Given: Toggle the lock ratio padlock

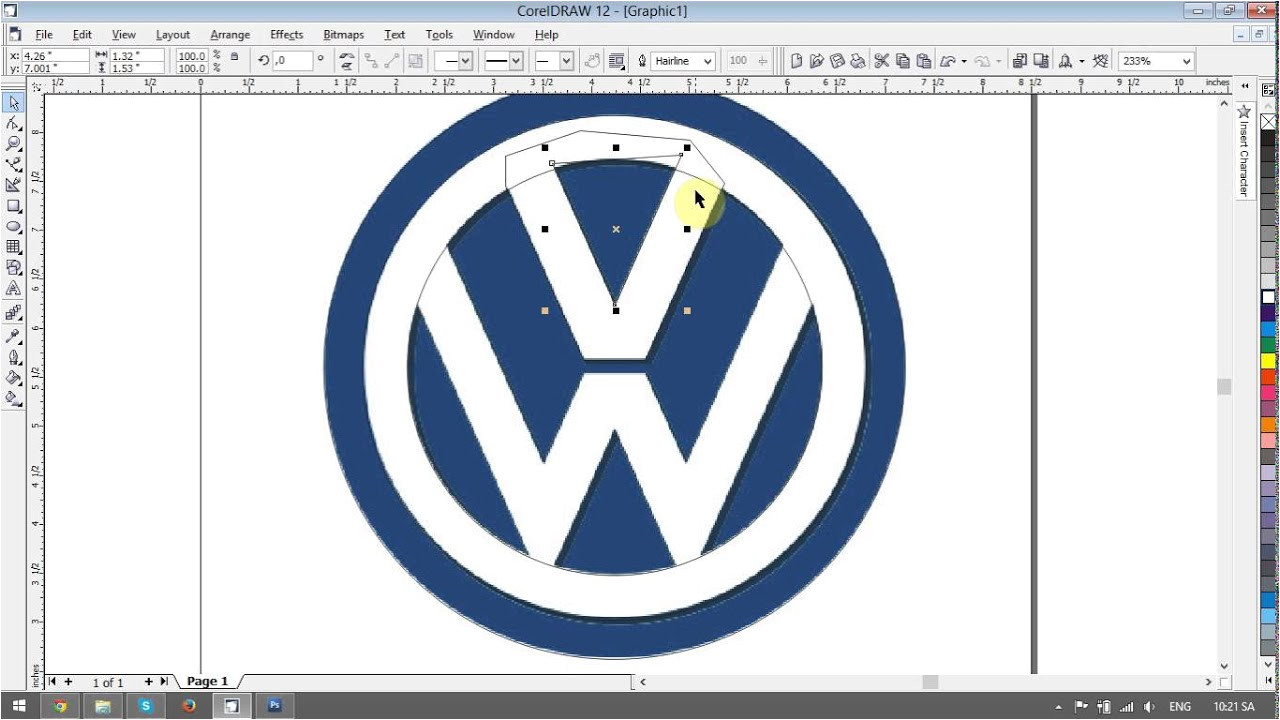Looking at the screenshot, I should tap(234, 57).
